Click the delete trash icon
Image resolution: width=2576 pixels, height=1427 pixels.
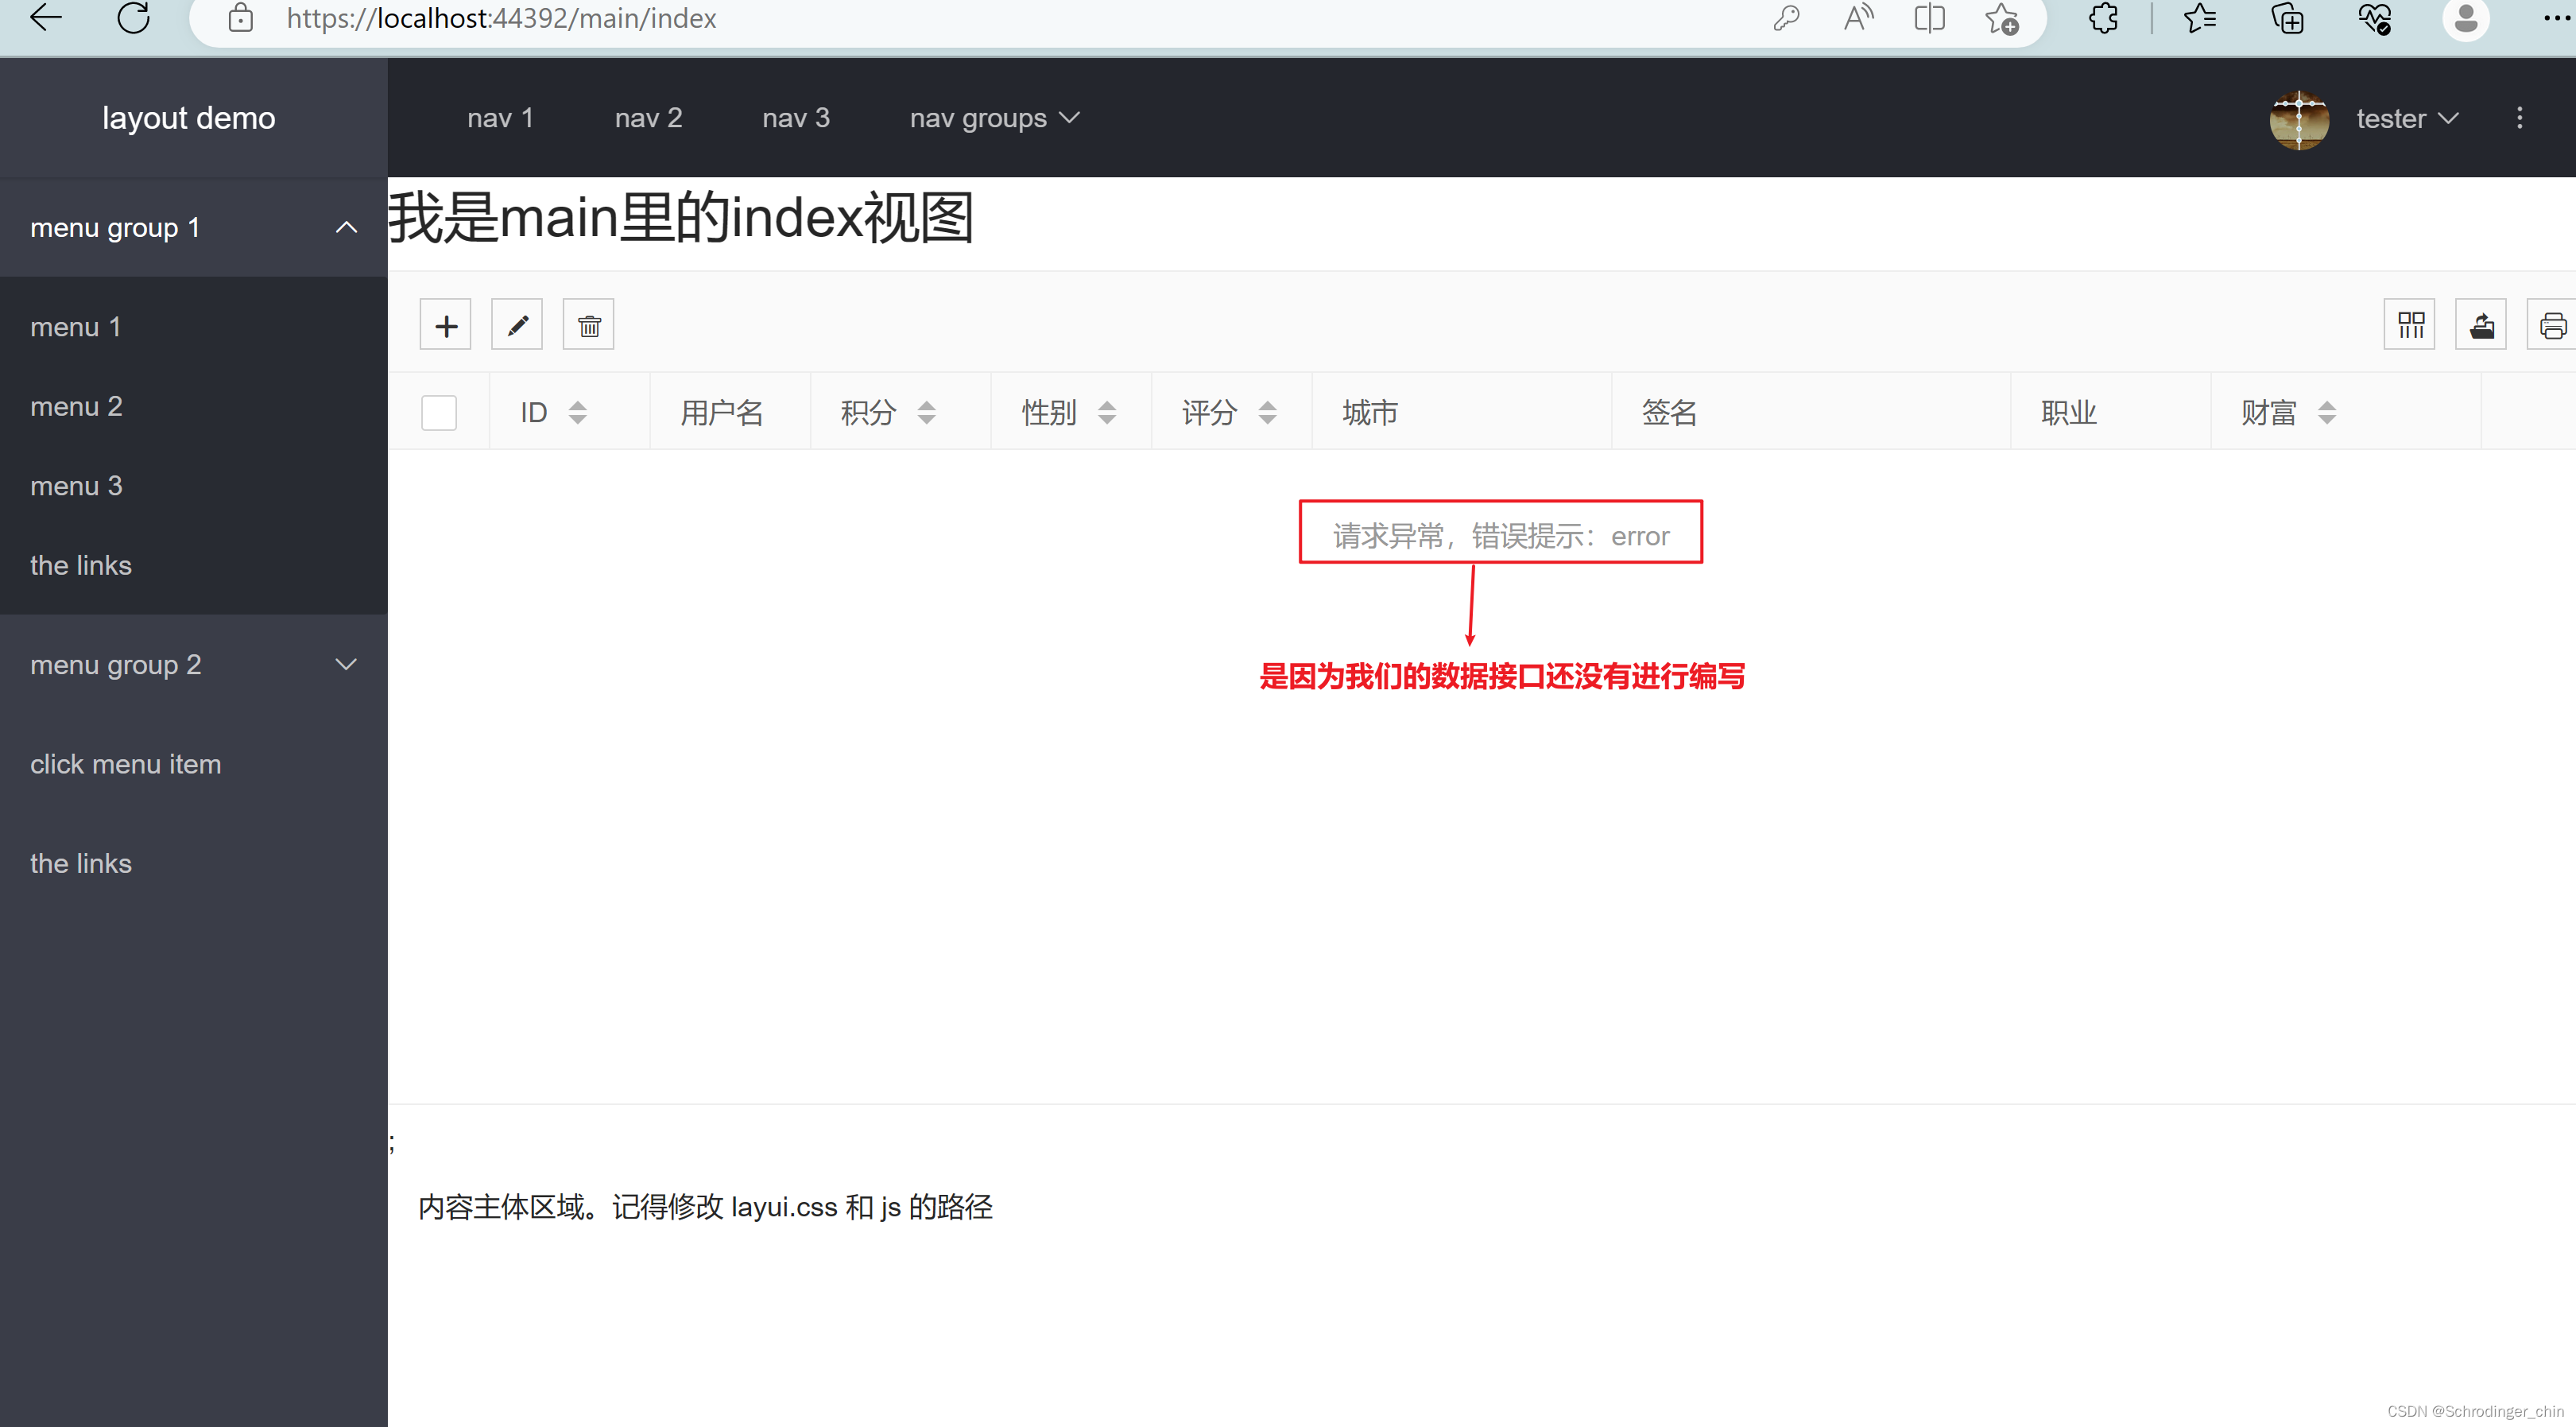tap(588, 323)
